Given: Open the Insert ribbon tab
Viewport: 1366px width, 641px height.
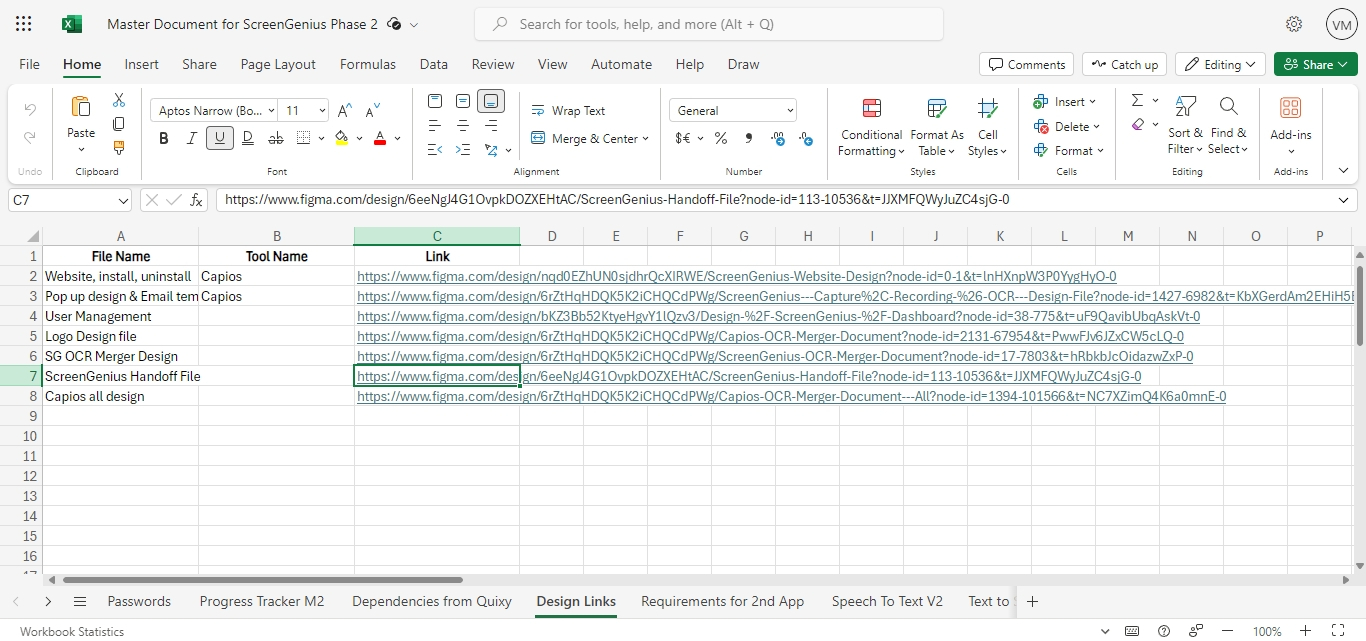Looking at the screenshot, I should click(141, 64).
